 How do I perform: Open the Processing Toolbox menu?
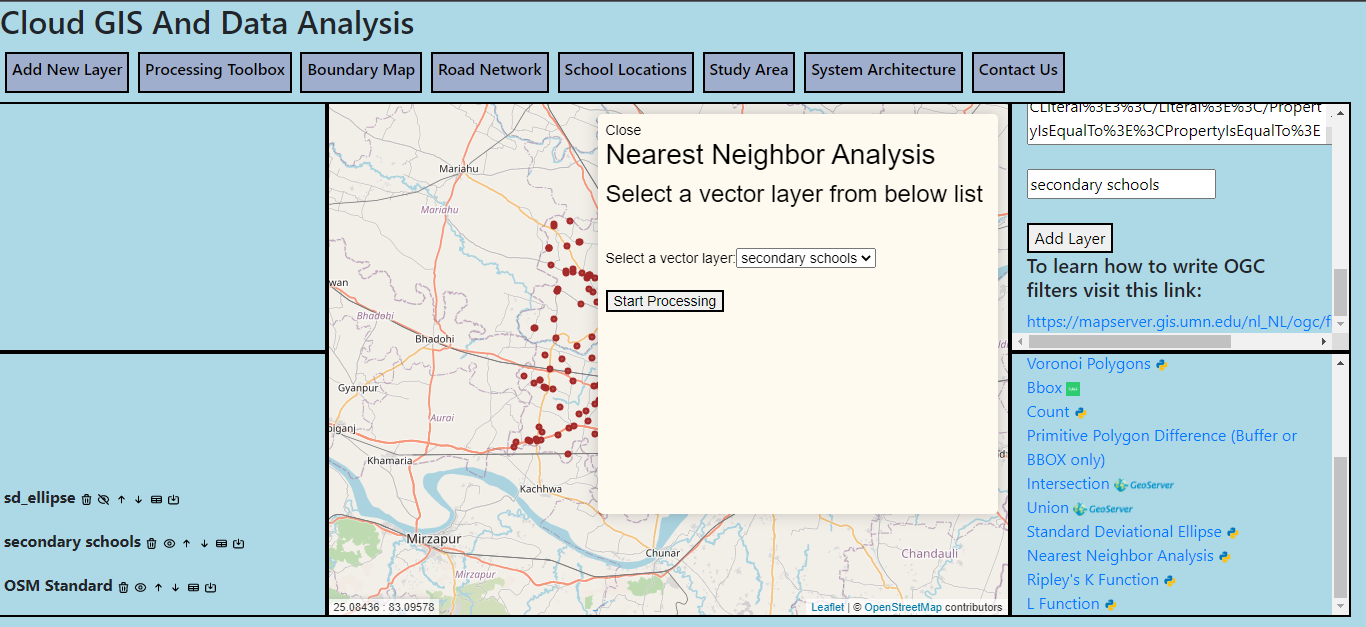tap(215, 71)
